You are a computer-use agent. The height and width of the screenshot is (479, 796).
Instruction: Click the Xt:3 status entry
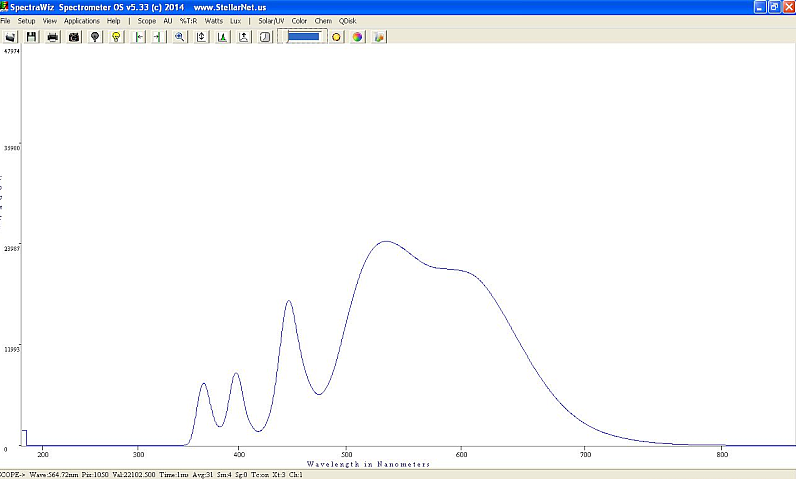pos(279,475)
